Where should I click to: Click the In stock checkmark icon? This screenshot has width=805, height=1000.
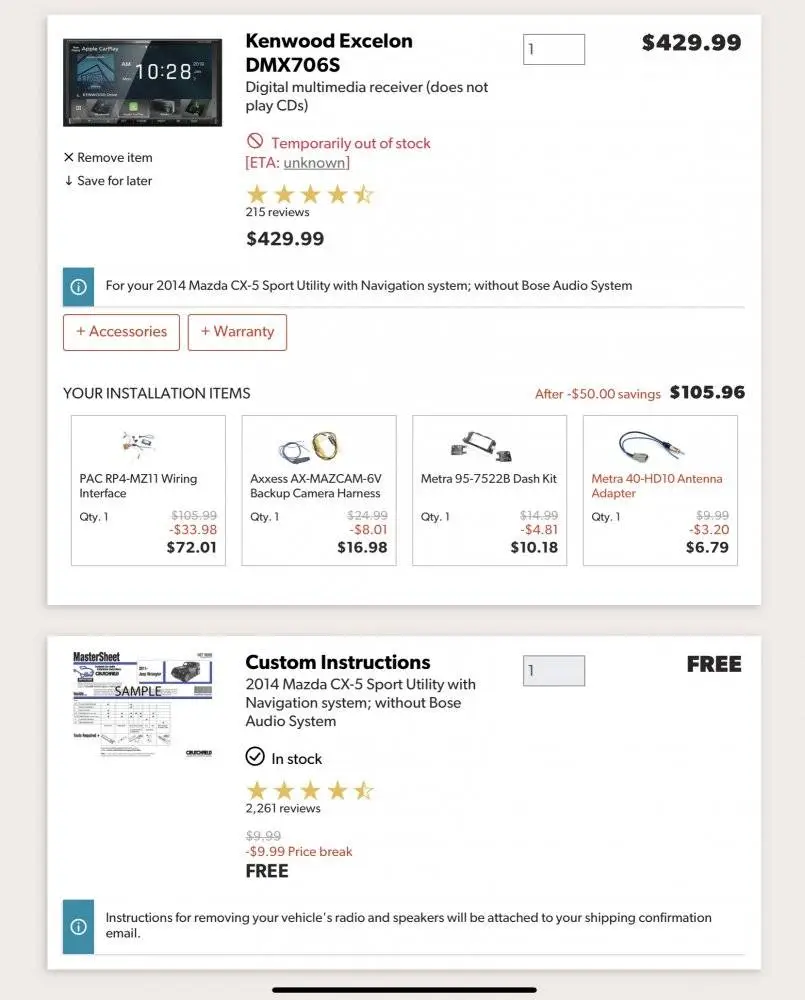[x=255, y=757]
